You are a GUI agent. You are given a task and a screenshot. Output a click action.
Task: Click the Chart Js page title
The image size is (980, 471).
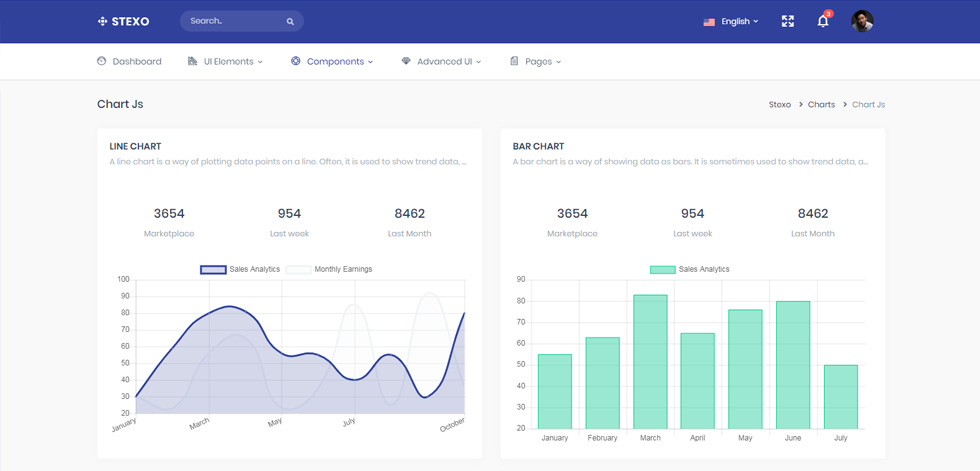pos(120,104)
